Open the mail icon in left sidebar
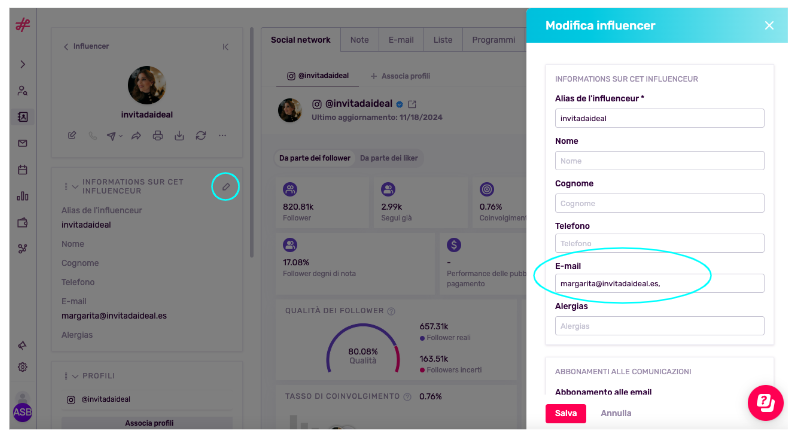This screenshot has width=796, height=437. (x=22, y=143)
